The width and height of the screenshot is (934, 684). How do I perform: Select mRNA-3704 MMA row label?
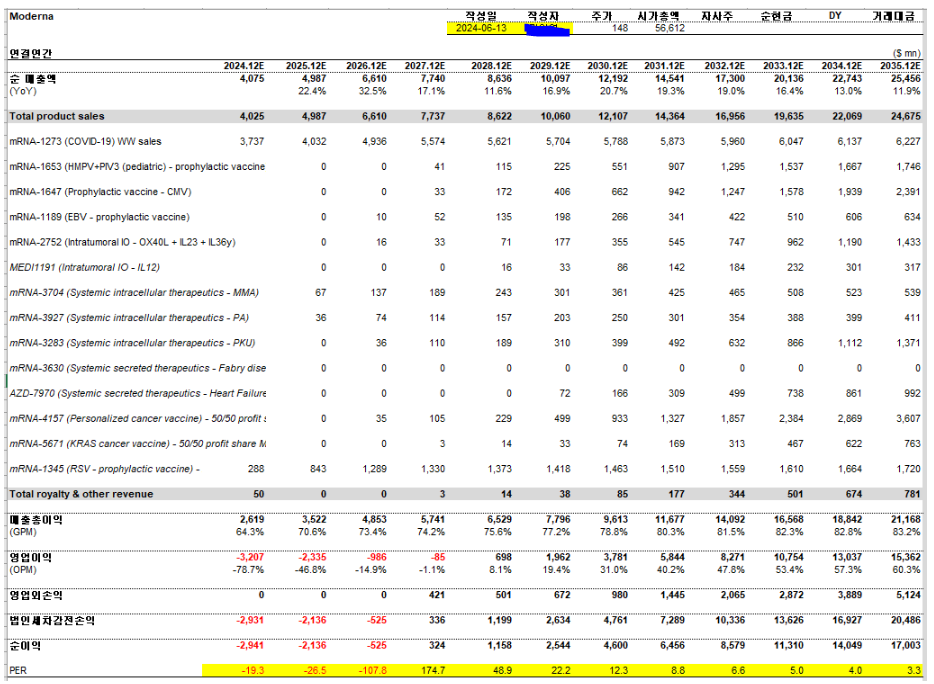[x=134, y=293]
